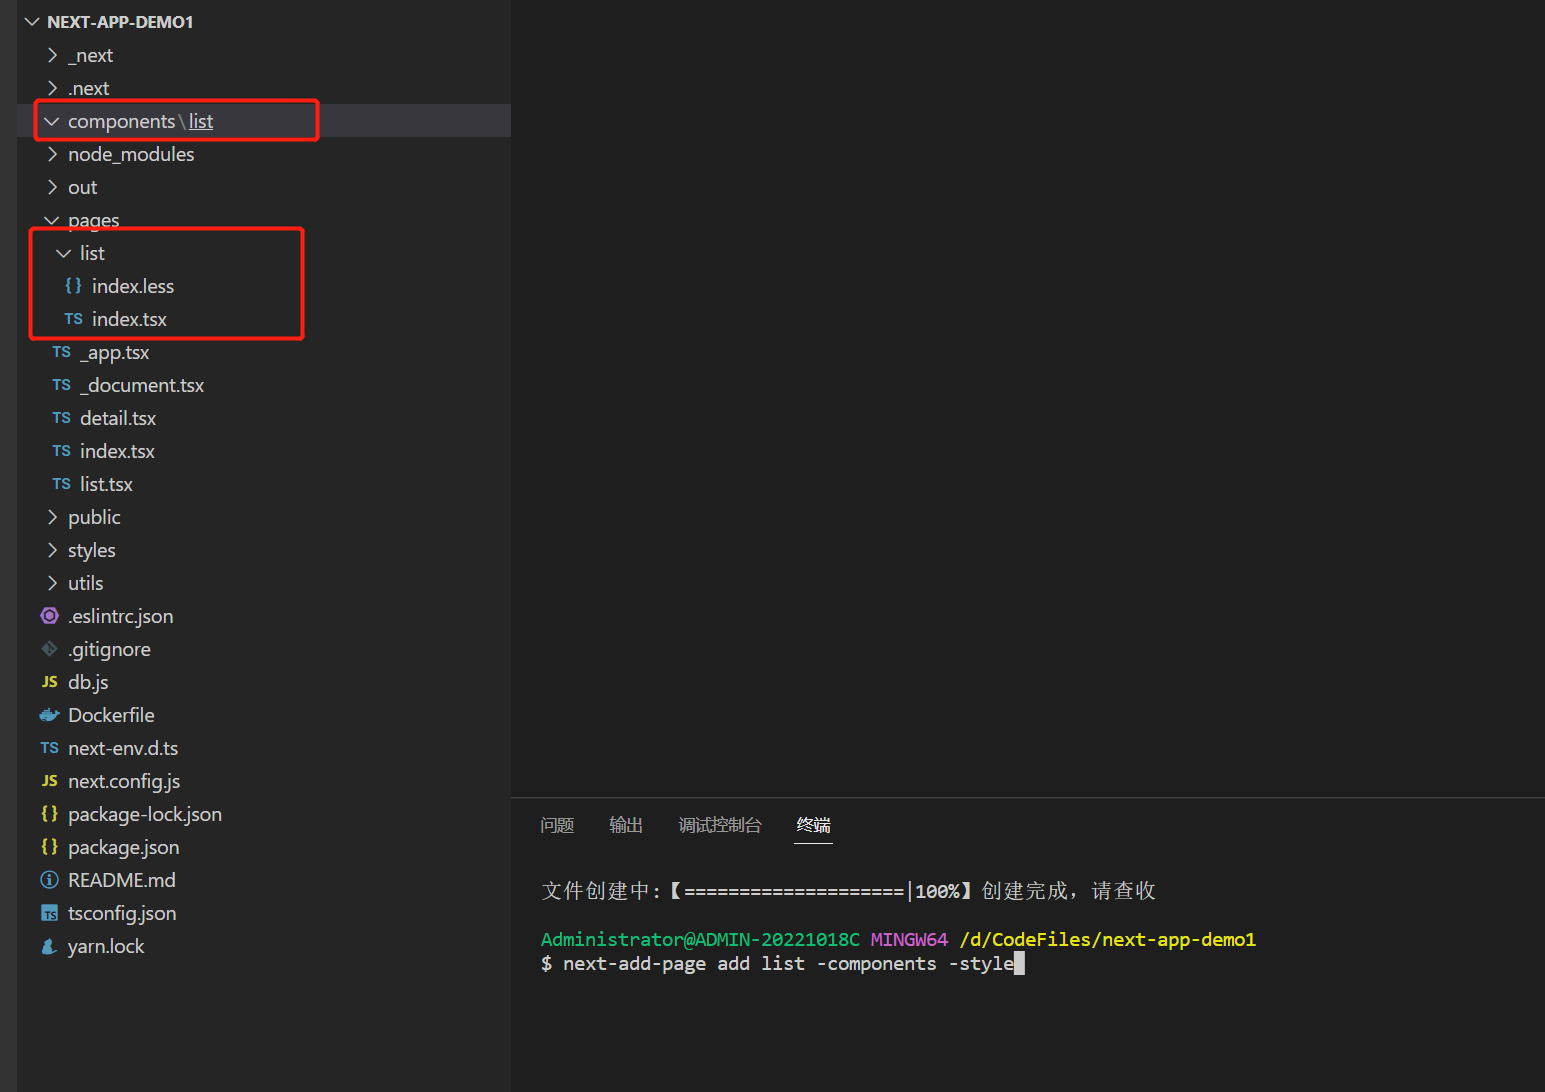Select the 终端 (Terminal) panel tab
1545x1092 pixels.
(813, 825)
